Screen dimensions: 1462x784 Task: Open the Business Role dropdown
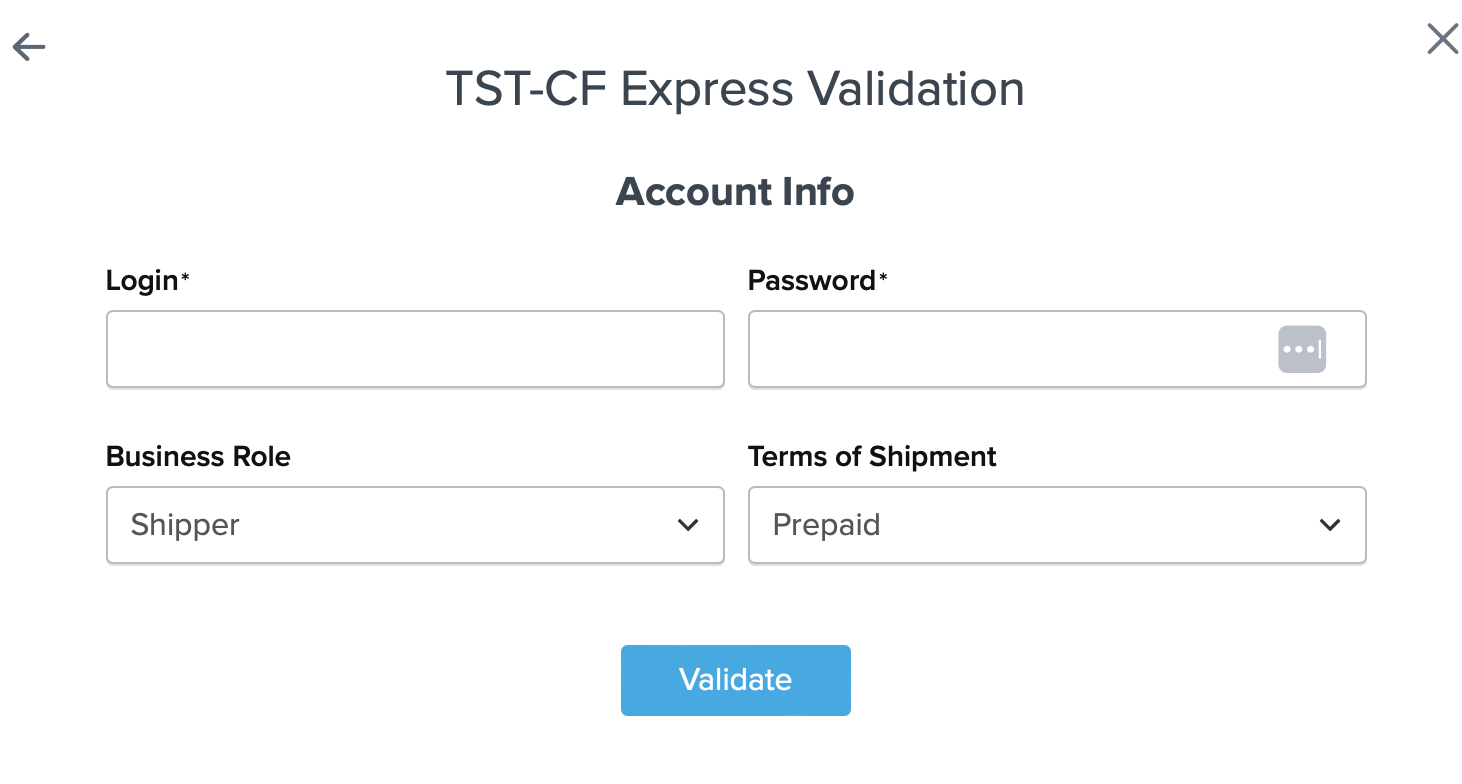pyautogui.click(x=414, y=525)
